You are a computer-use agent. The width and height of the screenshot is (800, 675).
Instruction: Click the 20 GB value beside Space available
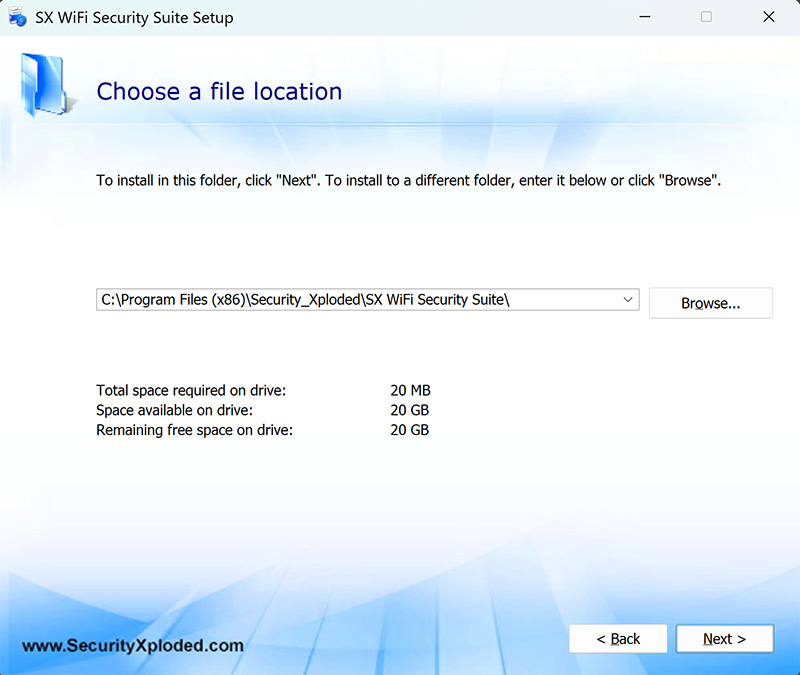pyautogui.click(x=409, y=411)
